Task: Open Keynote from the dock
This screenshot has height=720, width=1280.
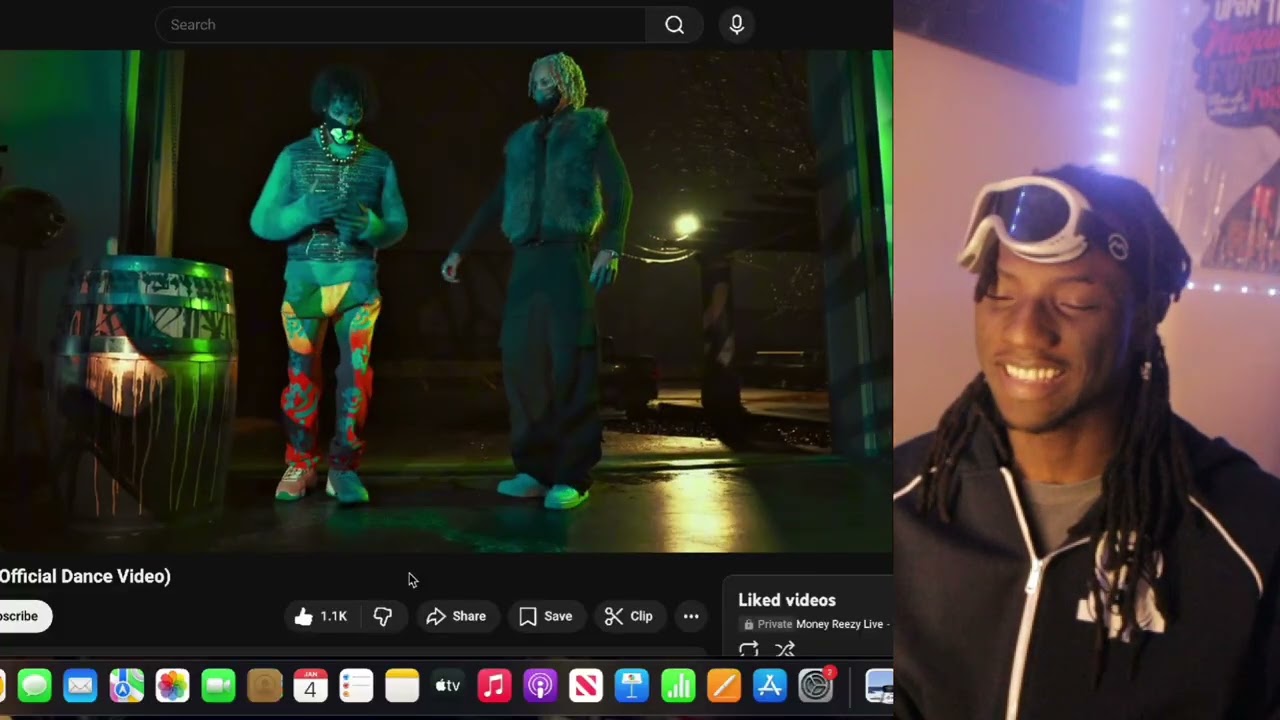Action: tap(632, 686)
